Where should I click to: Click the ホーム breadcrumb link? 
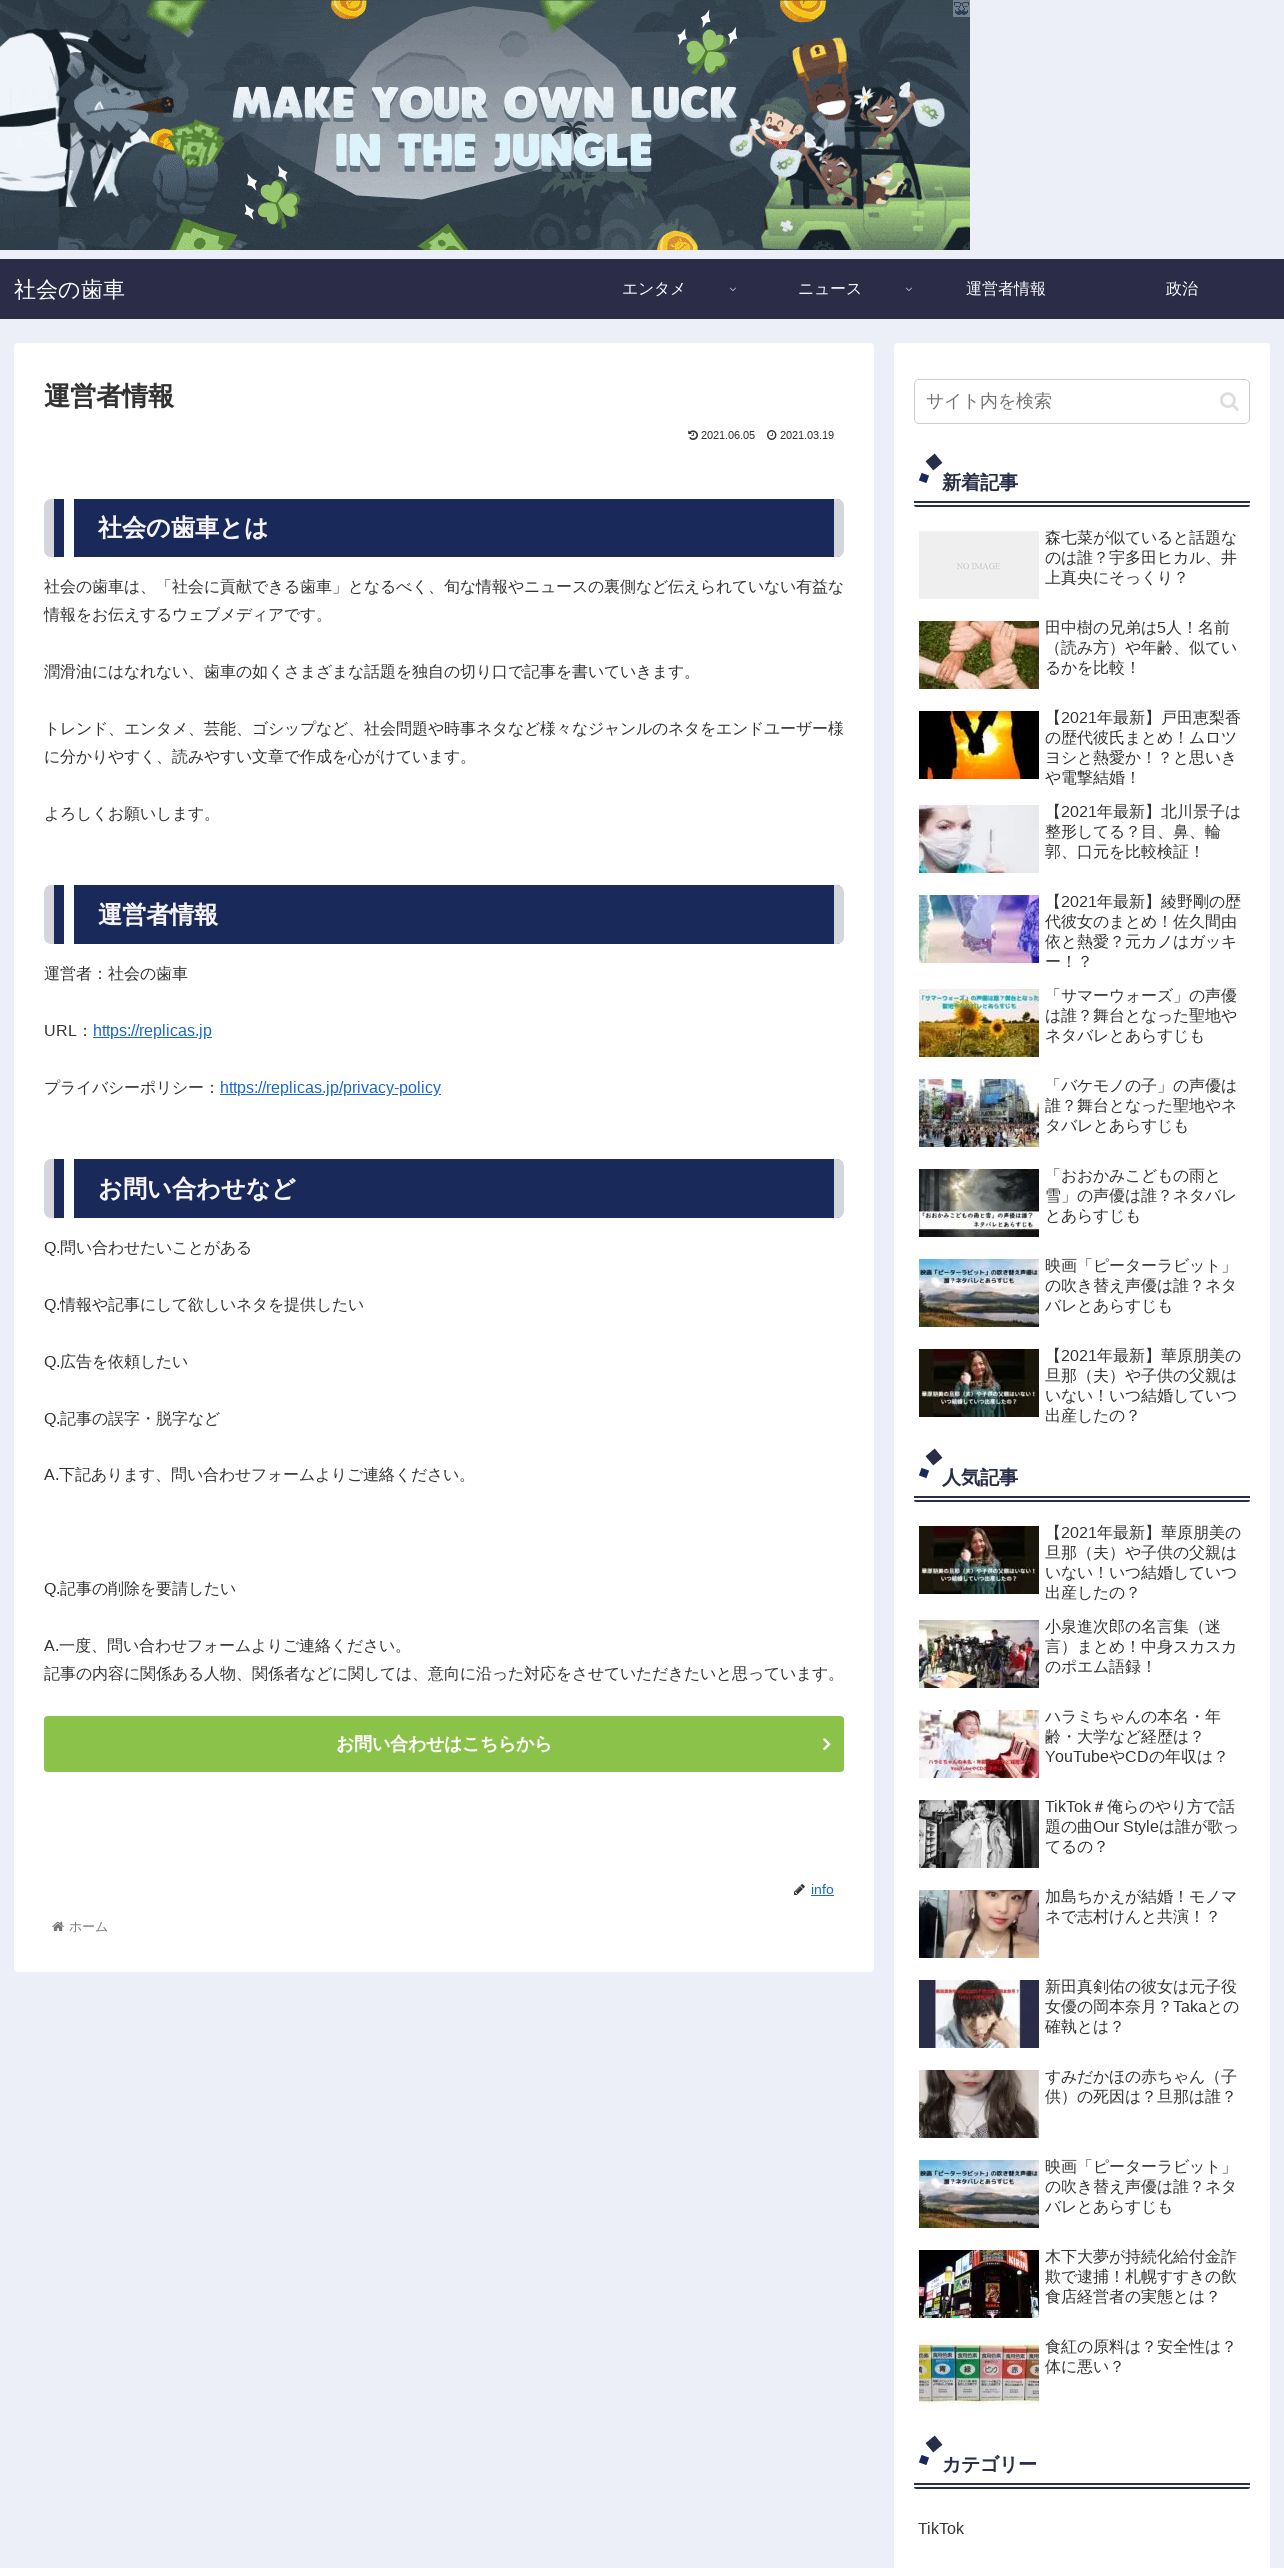(x=88, y=1926)
